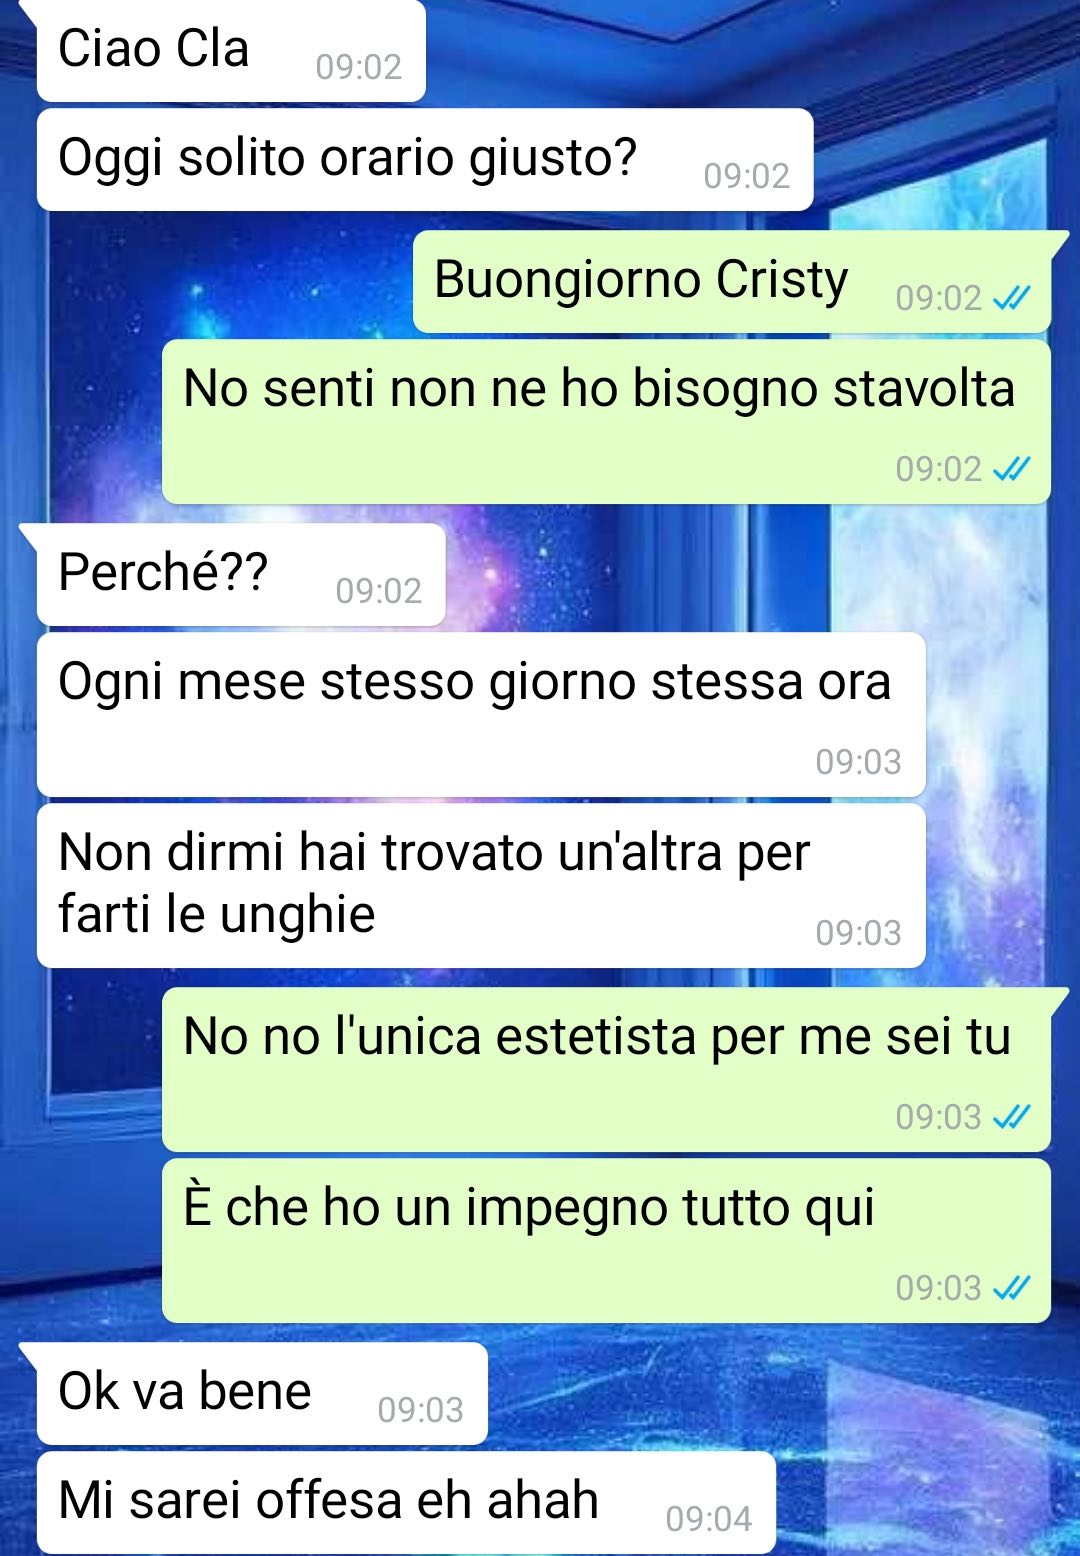Select the 'Buongiorno Cristy' sent message
The image size is (1080, 1556).
(732, 281)
